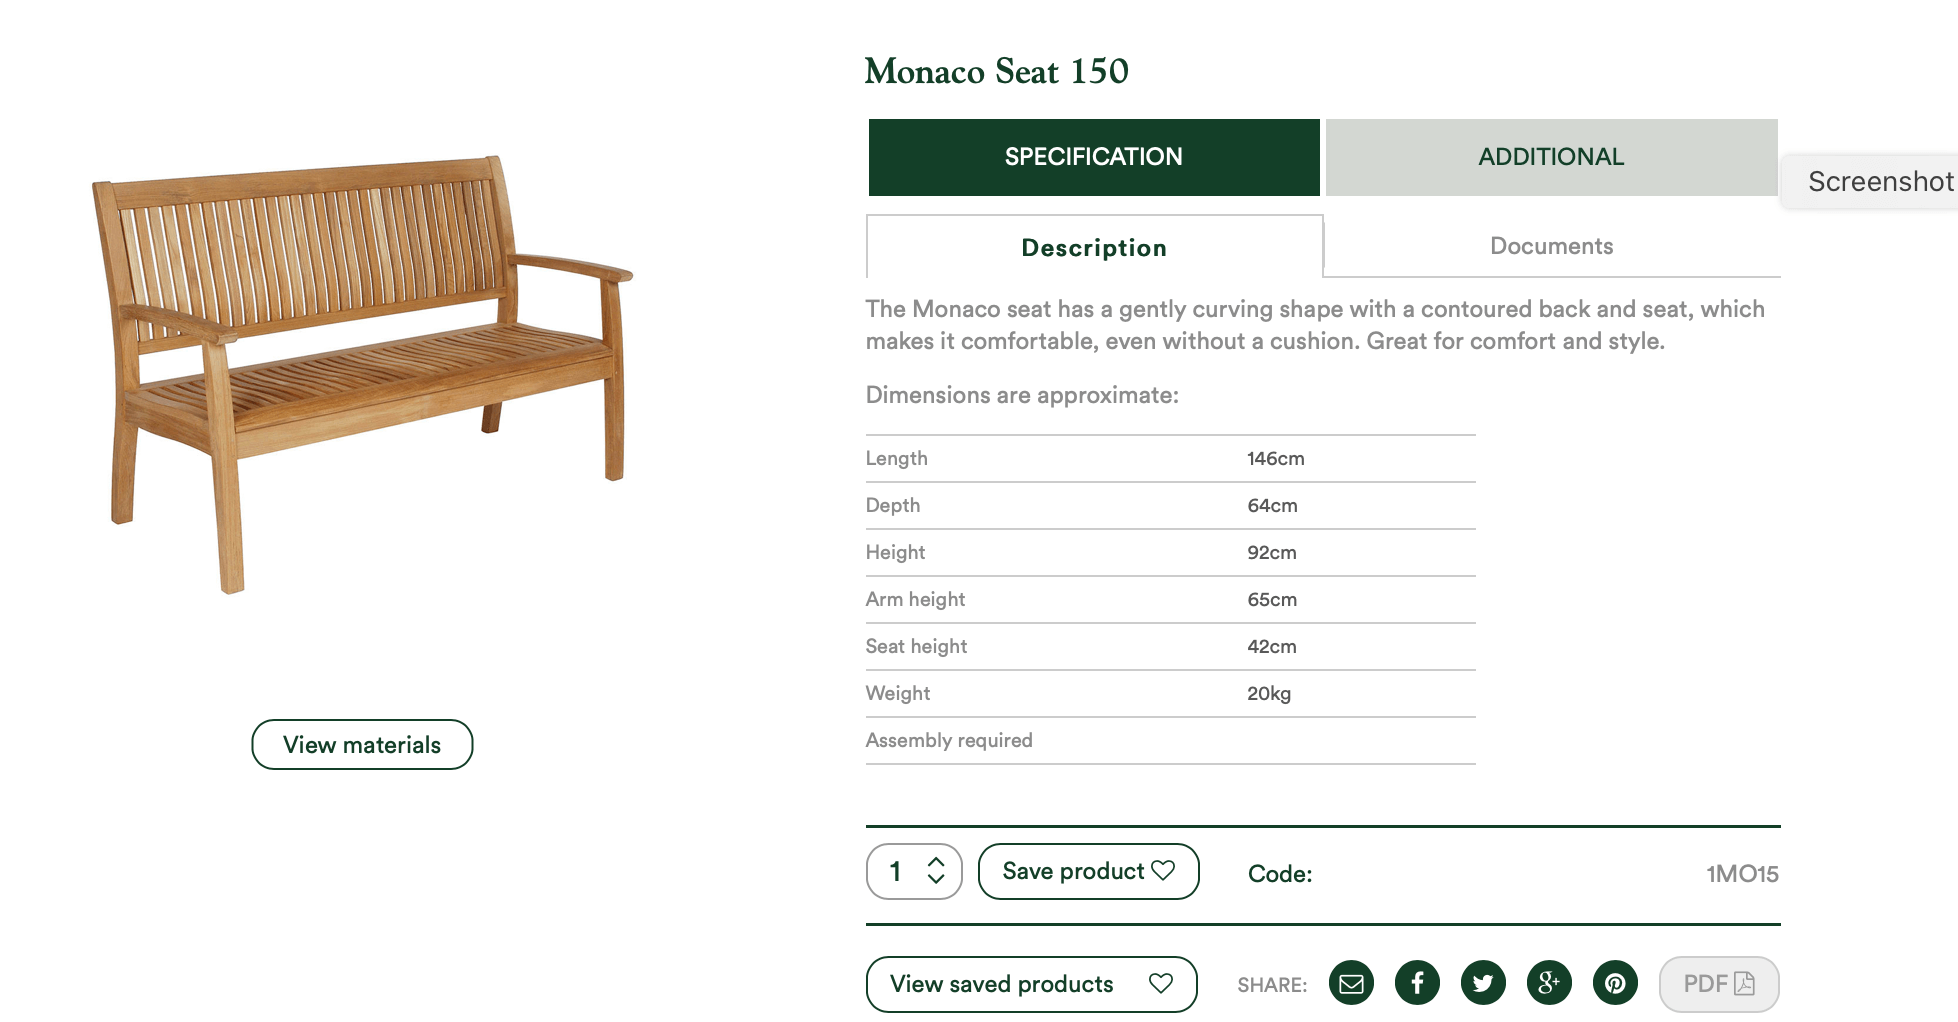Screen dimensions: 1958x1022
Task: Share on Pinterest icon
Action: coord(1615,984)
